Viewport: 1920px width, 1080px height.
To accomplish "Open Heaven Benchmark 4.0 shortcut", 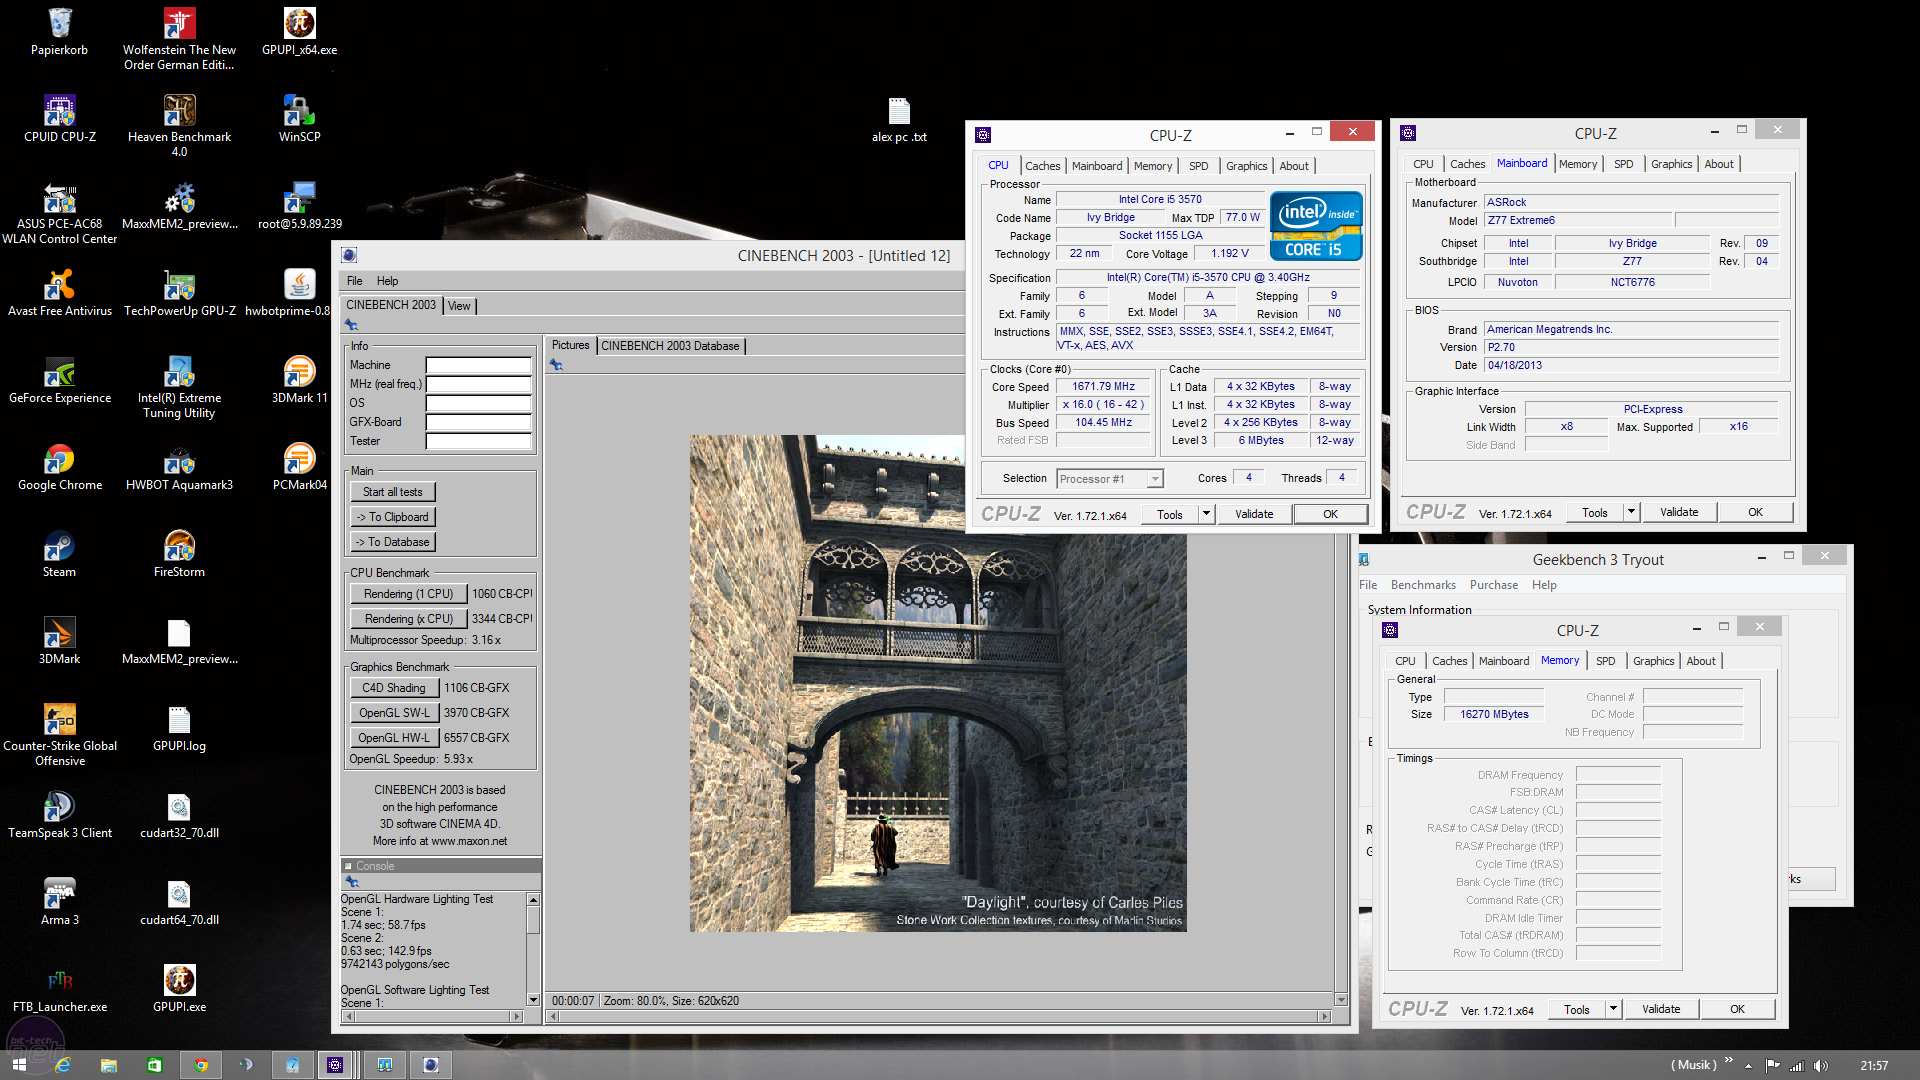I will pyautogui.click(x=179, y=126).
